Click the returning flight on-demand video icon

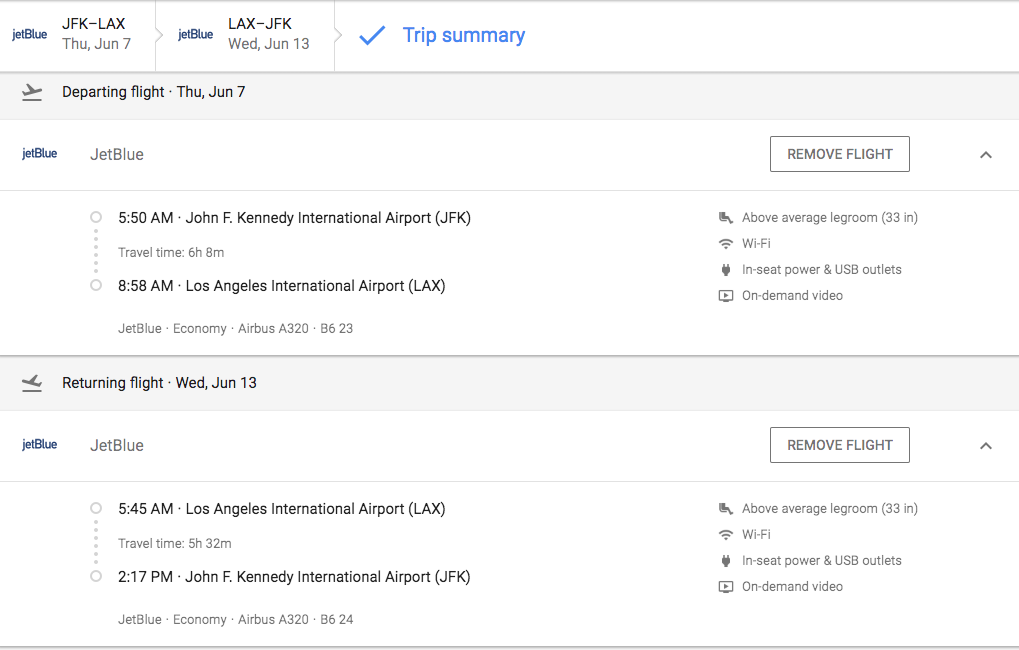point(726,587)
